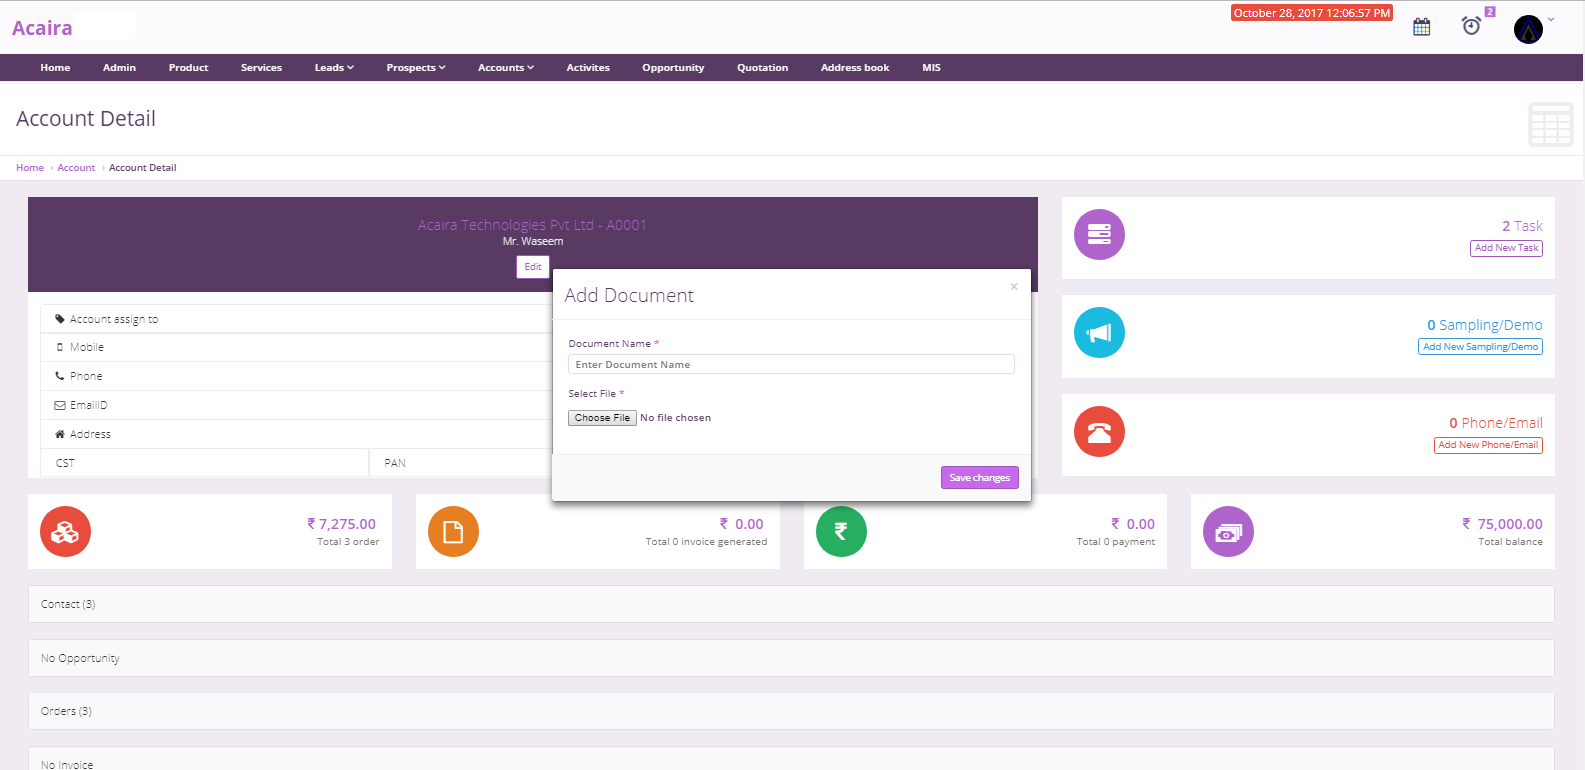Expand the Contact (3) section
The image size is (1585, 770).
(x=68, y=604)
